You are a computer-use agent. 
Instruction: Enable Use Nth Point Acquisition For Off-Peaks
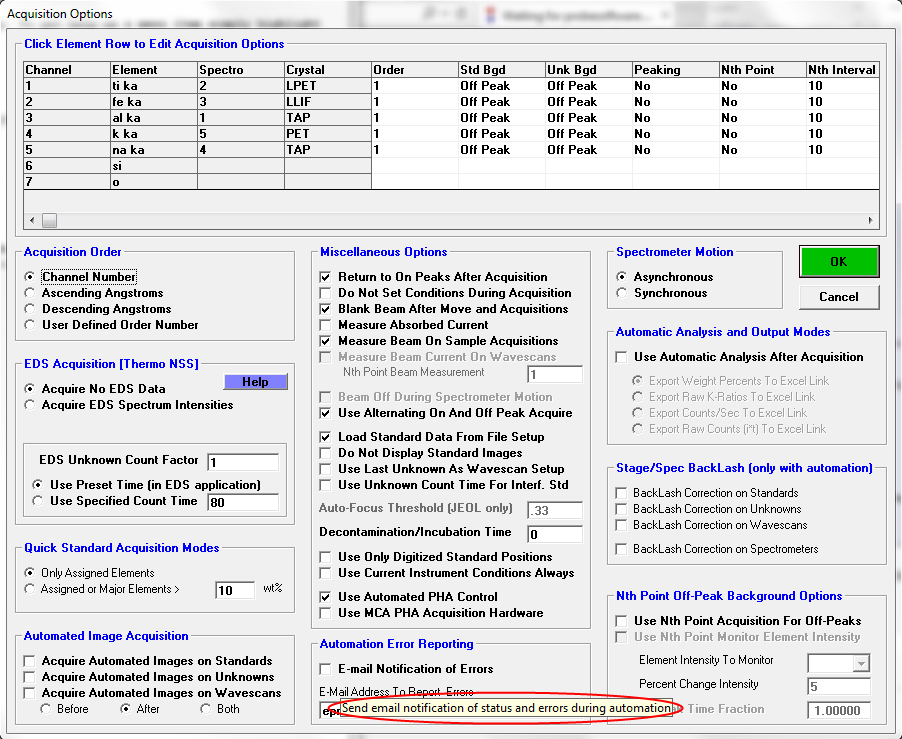[622, 621]
